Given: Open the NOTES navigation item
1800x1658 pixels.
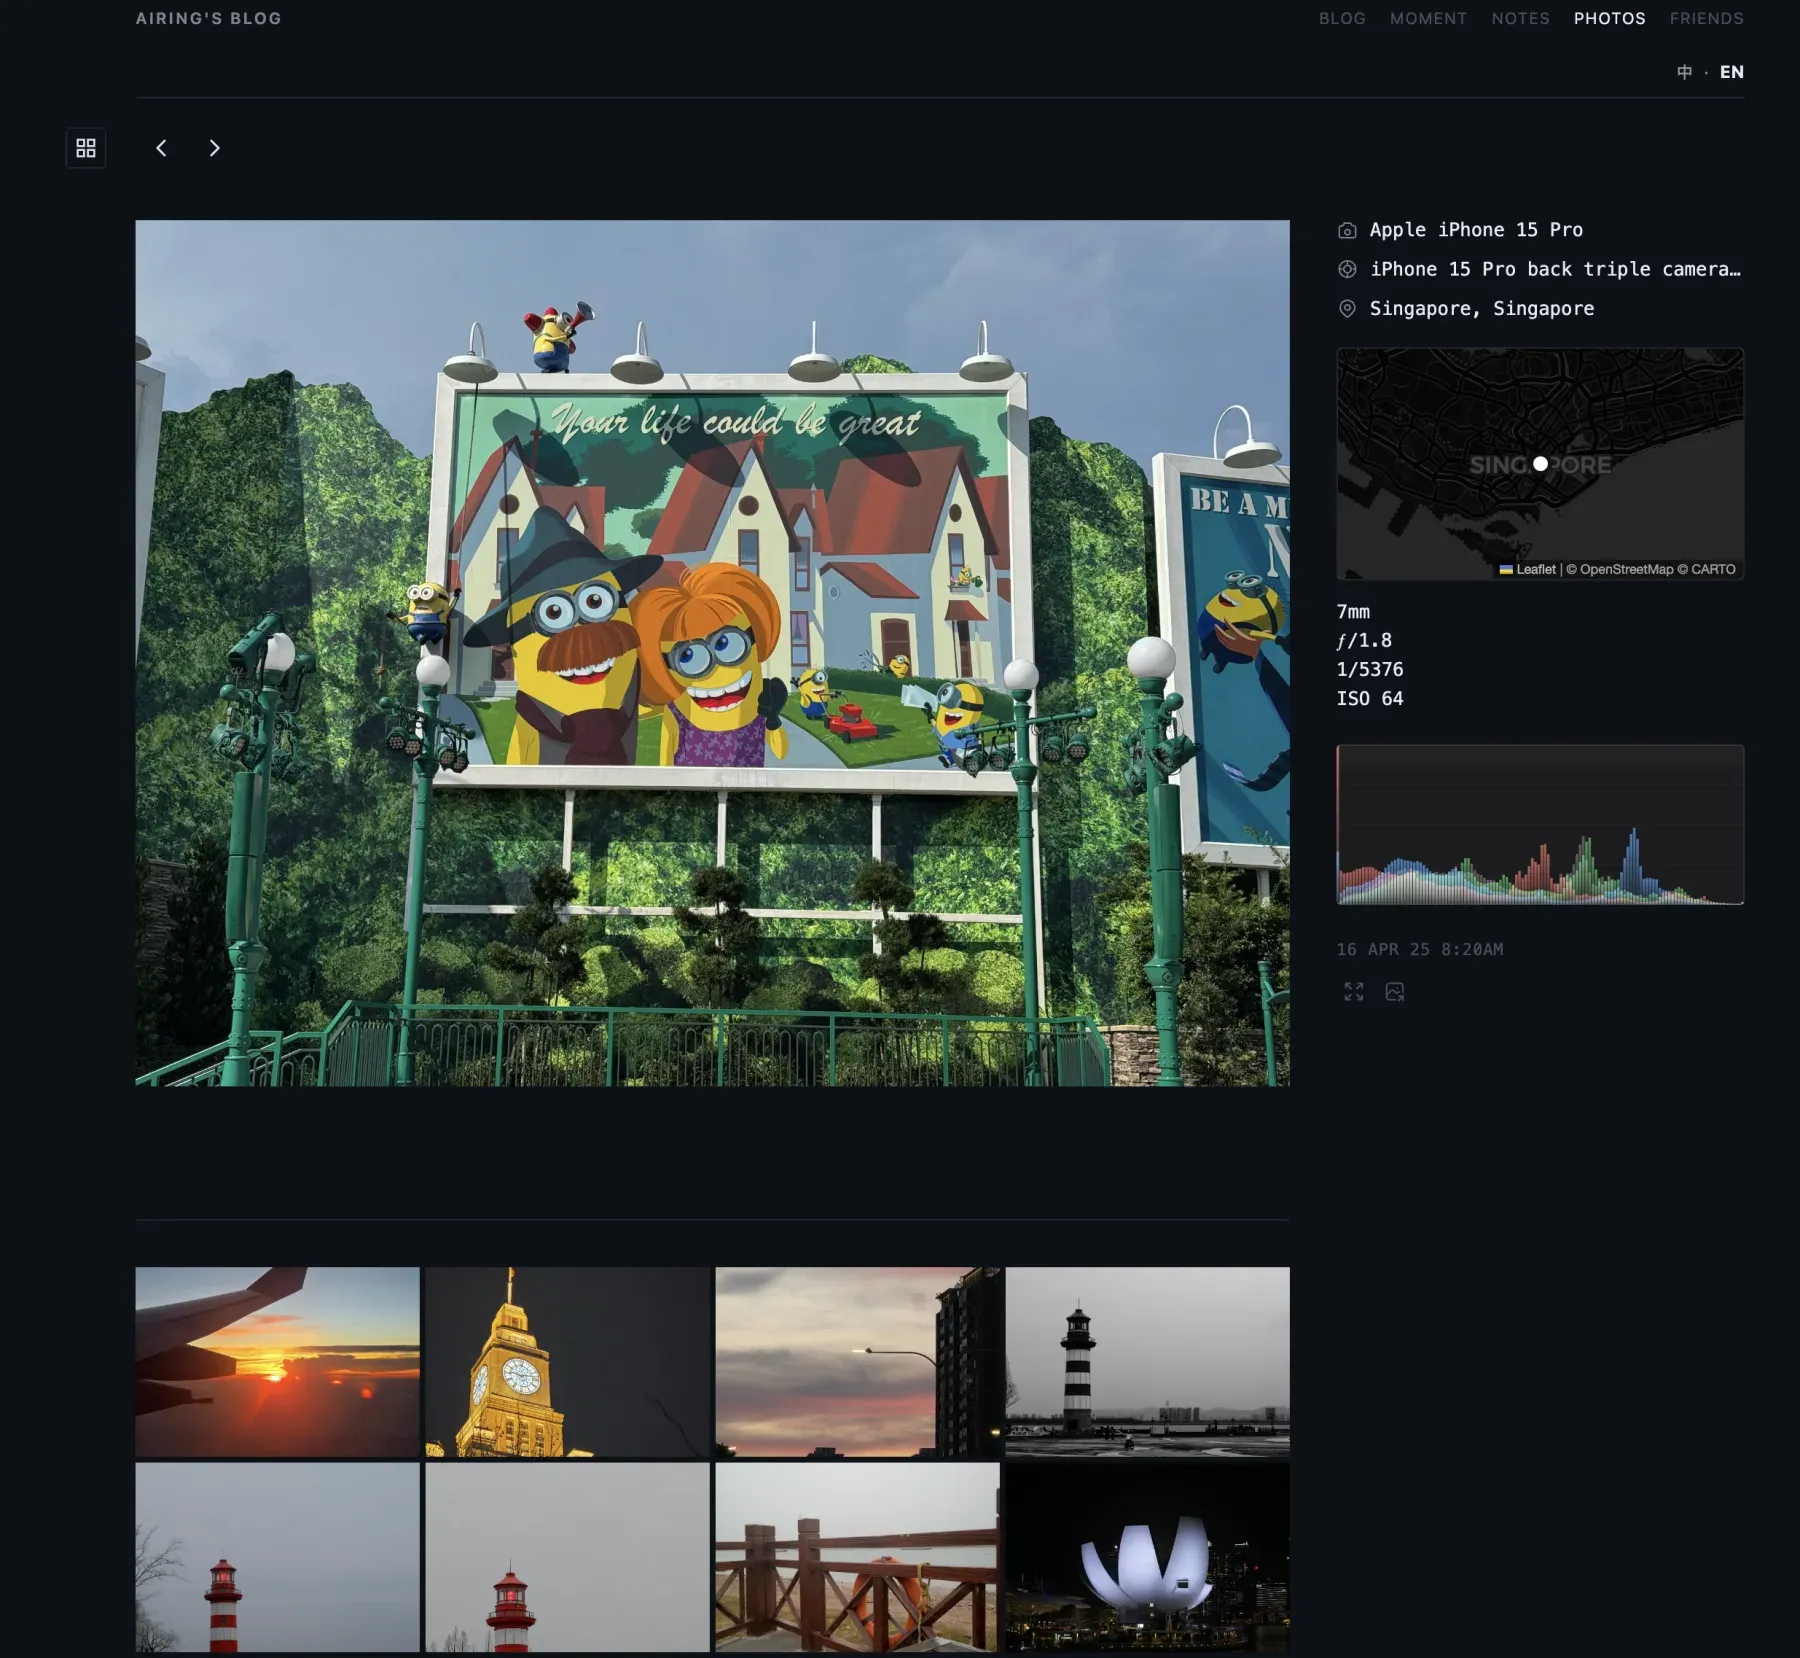Looking at the screenshot, I should [x=1520, y=18].
